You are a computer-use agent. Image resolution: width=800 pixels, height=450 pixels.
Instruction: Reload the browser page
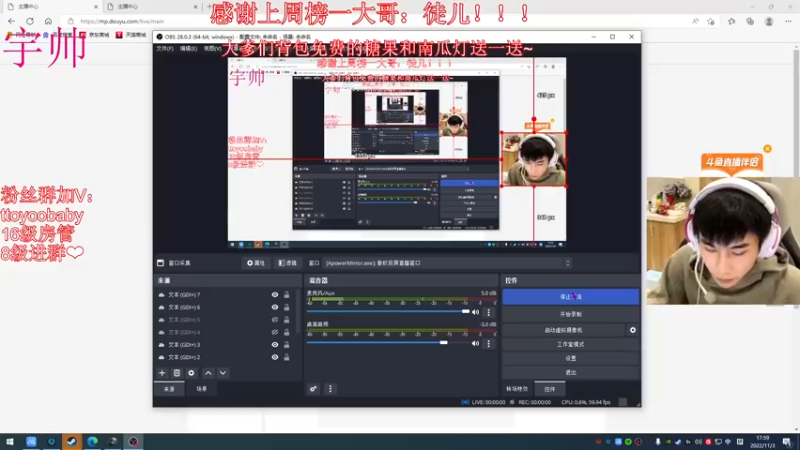(x=30, y=21)
